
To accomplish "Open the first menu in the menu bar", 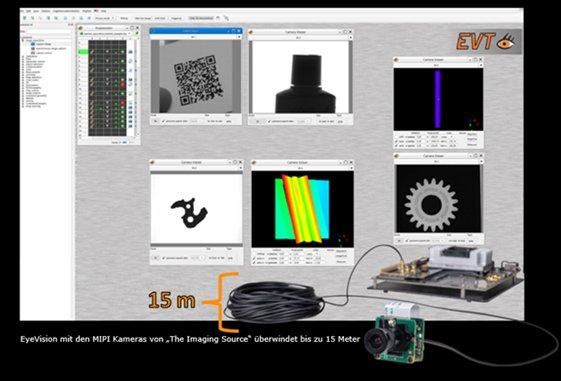I will point(21,11).
